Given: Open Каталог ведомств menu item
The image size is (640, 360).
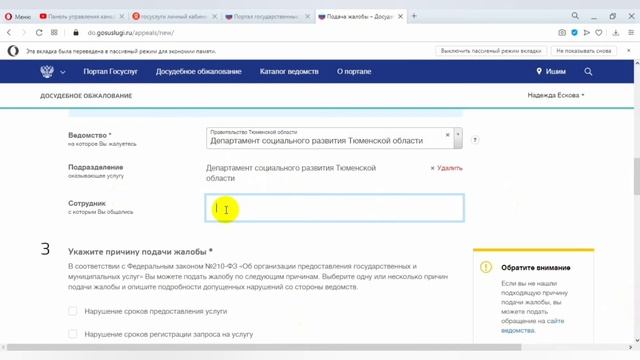Looking at the screenshot, I should pos(289,71).
